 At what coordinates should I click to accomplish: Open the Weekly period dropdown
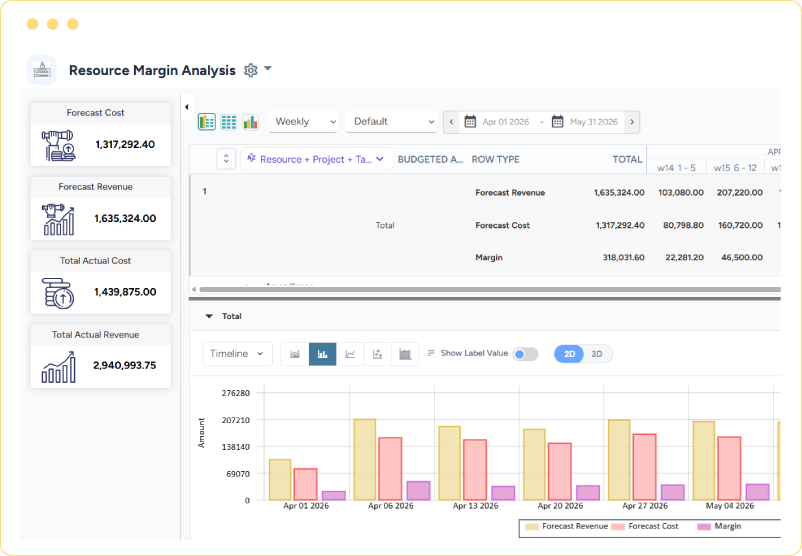pyautogui.click(x=303, y=122)
